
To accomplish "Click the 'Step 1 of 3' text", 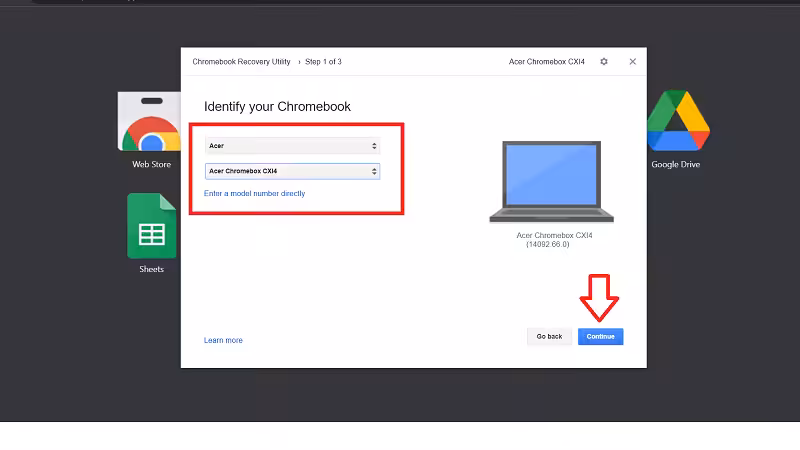I will tap(323, 62).
